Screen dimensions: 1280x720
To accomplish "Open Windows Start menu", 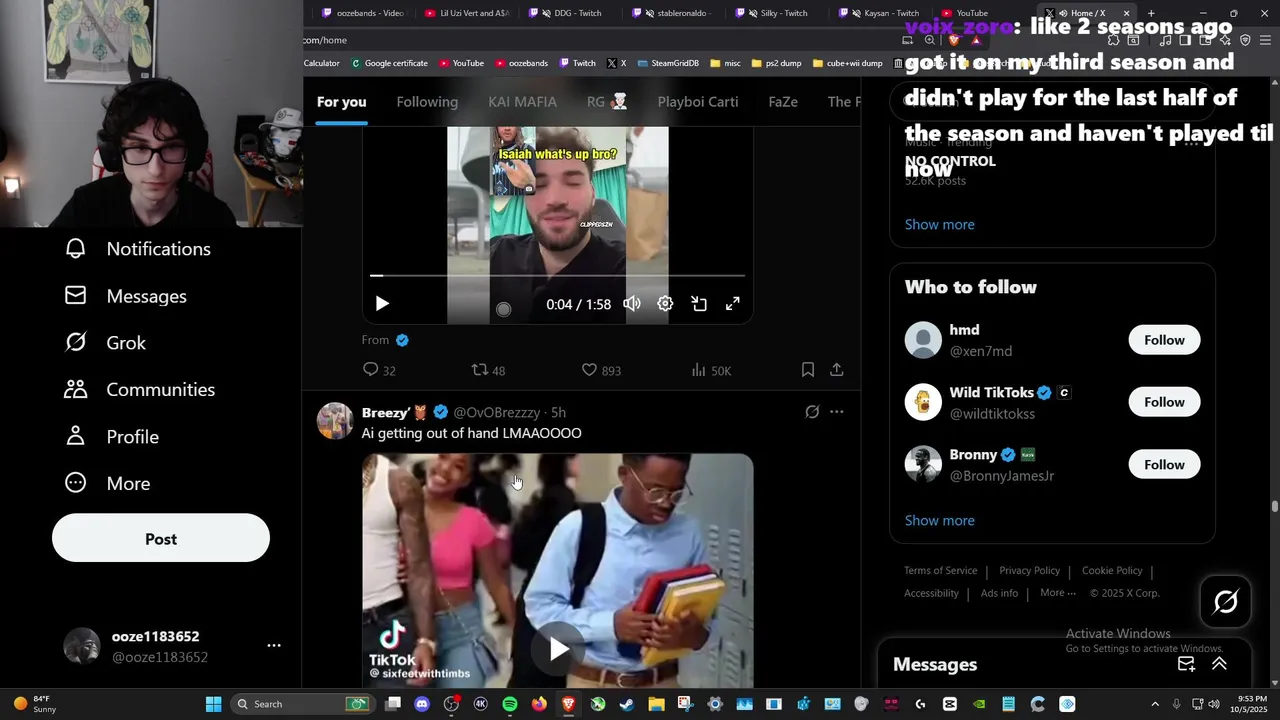I will pyautogui.click(x=213, y=704).
